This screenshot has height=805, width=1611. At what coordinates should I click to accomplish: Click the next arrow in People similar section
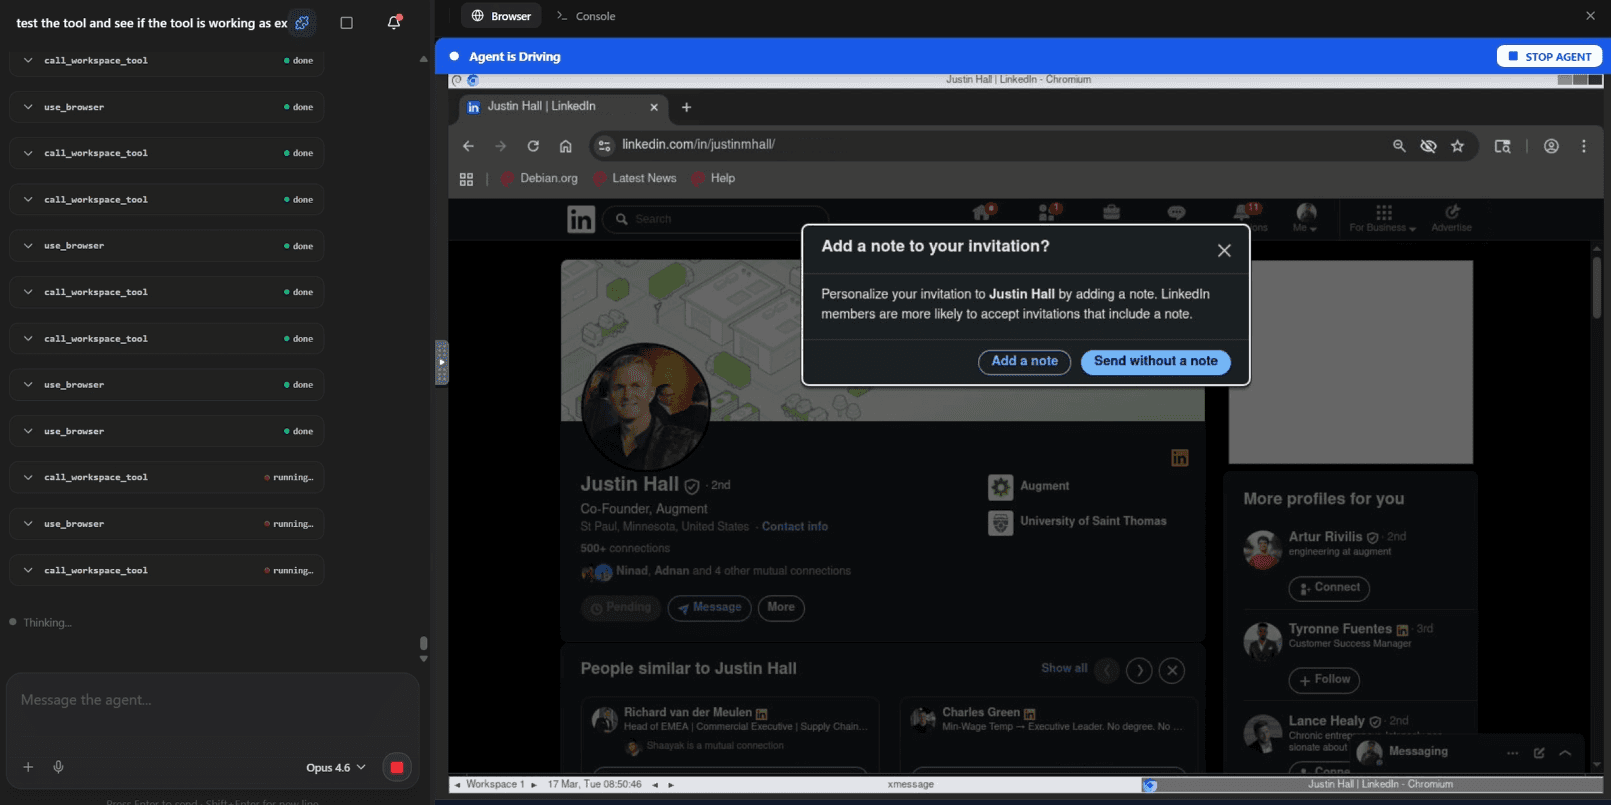(x=1139, y=670)
